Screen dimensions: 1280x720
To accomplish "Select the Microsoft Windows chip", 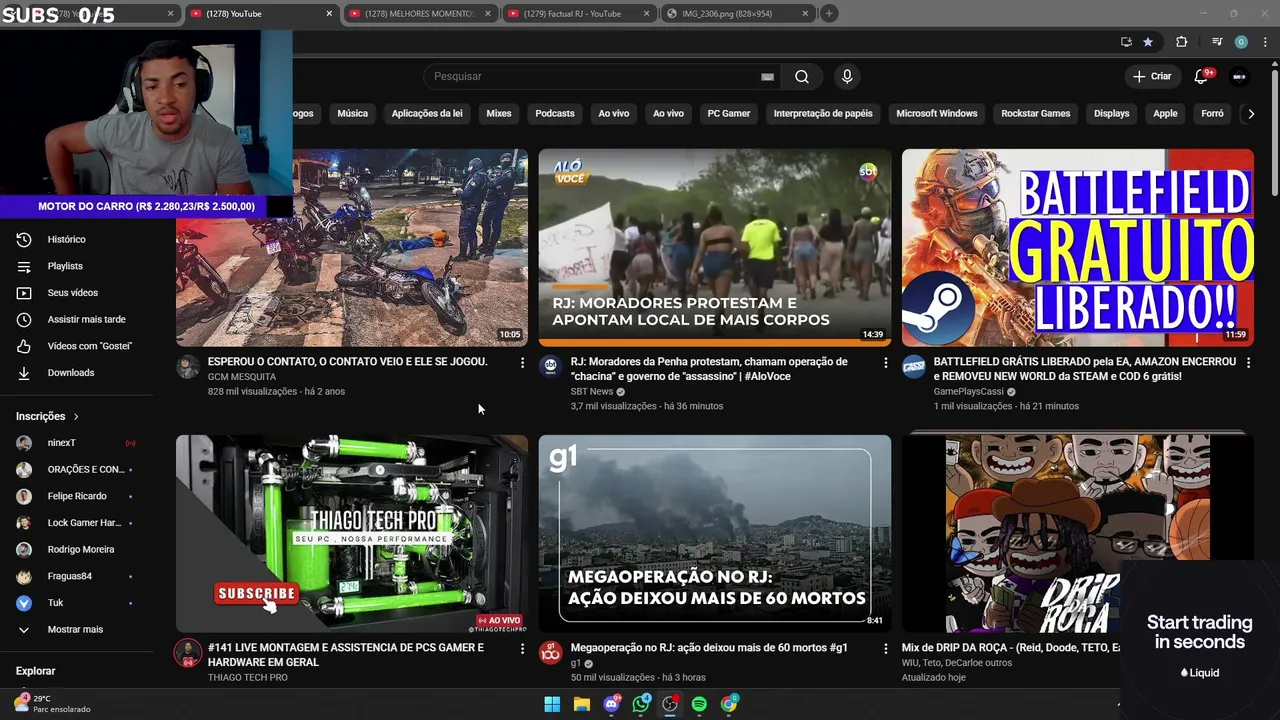I will tap(937, 114).
